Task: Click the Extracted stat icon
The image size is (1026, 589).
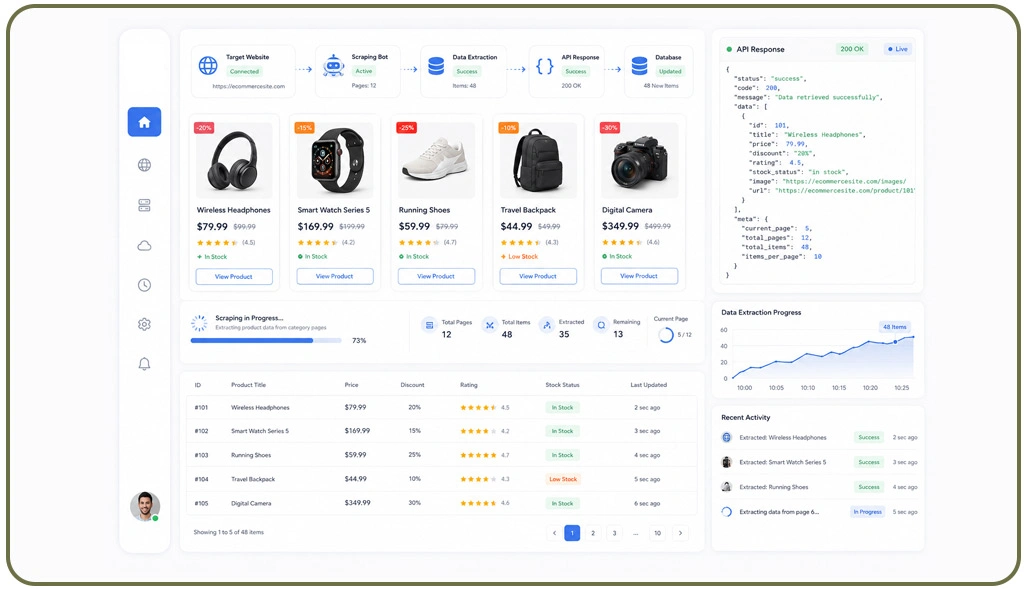Action: point(546,325)
